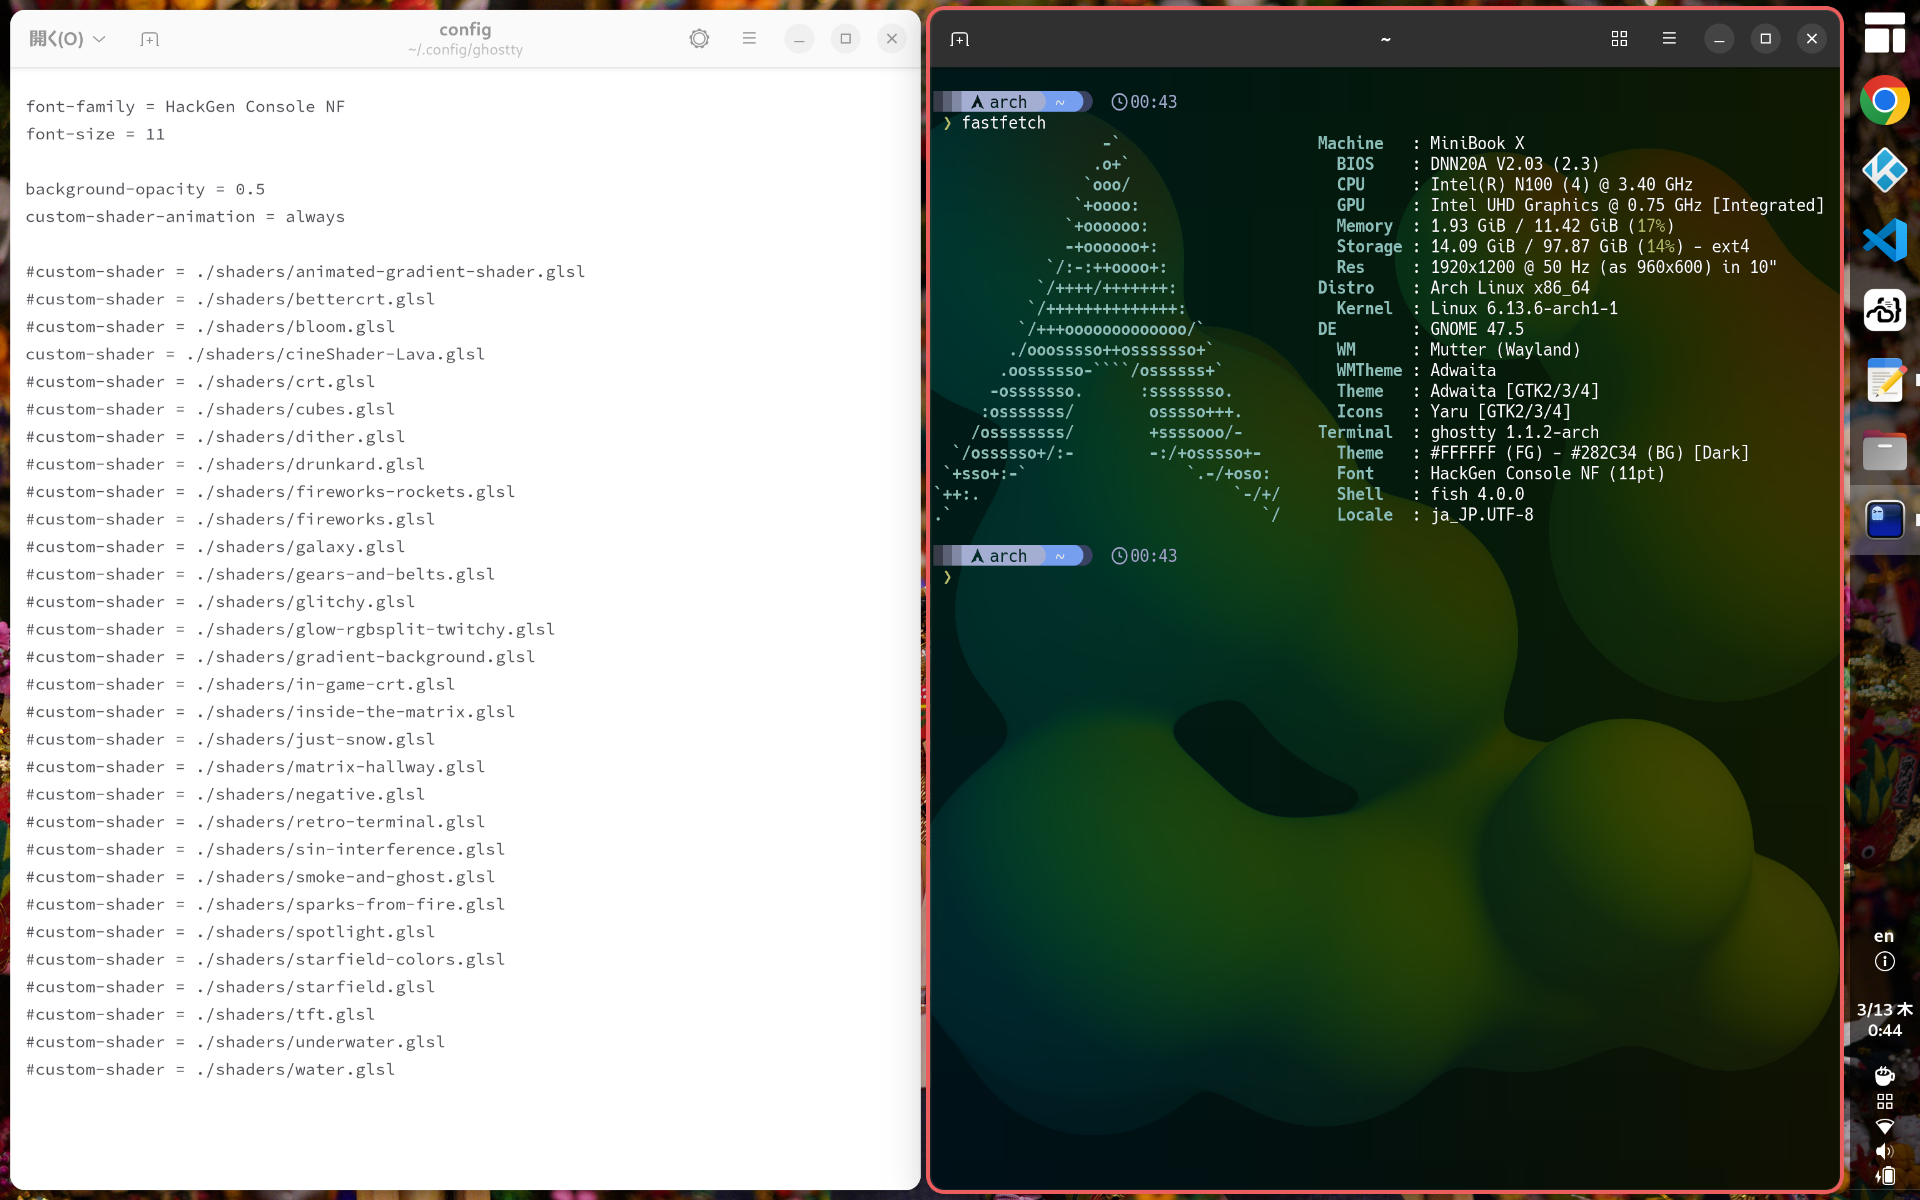Click the just-snow.glsl shader line
This screenshot has height=1200, width=1920.
coord(230,739)
